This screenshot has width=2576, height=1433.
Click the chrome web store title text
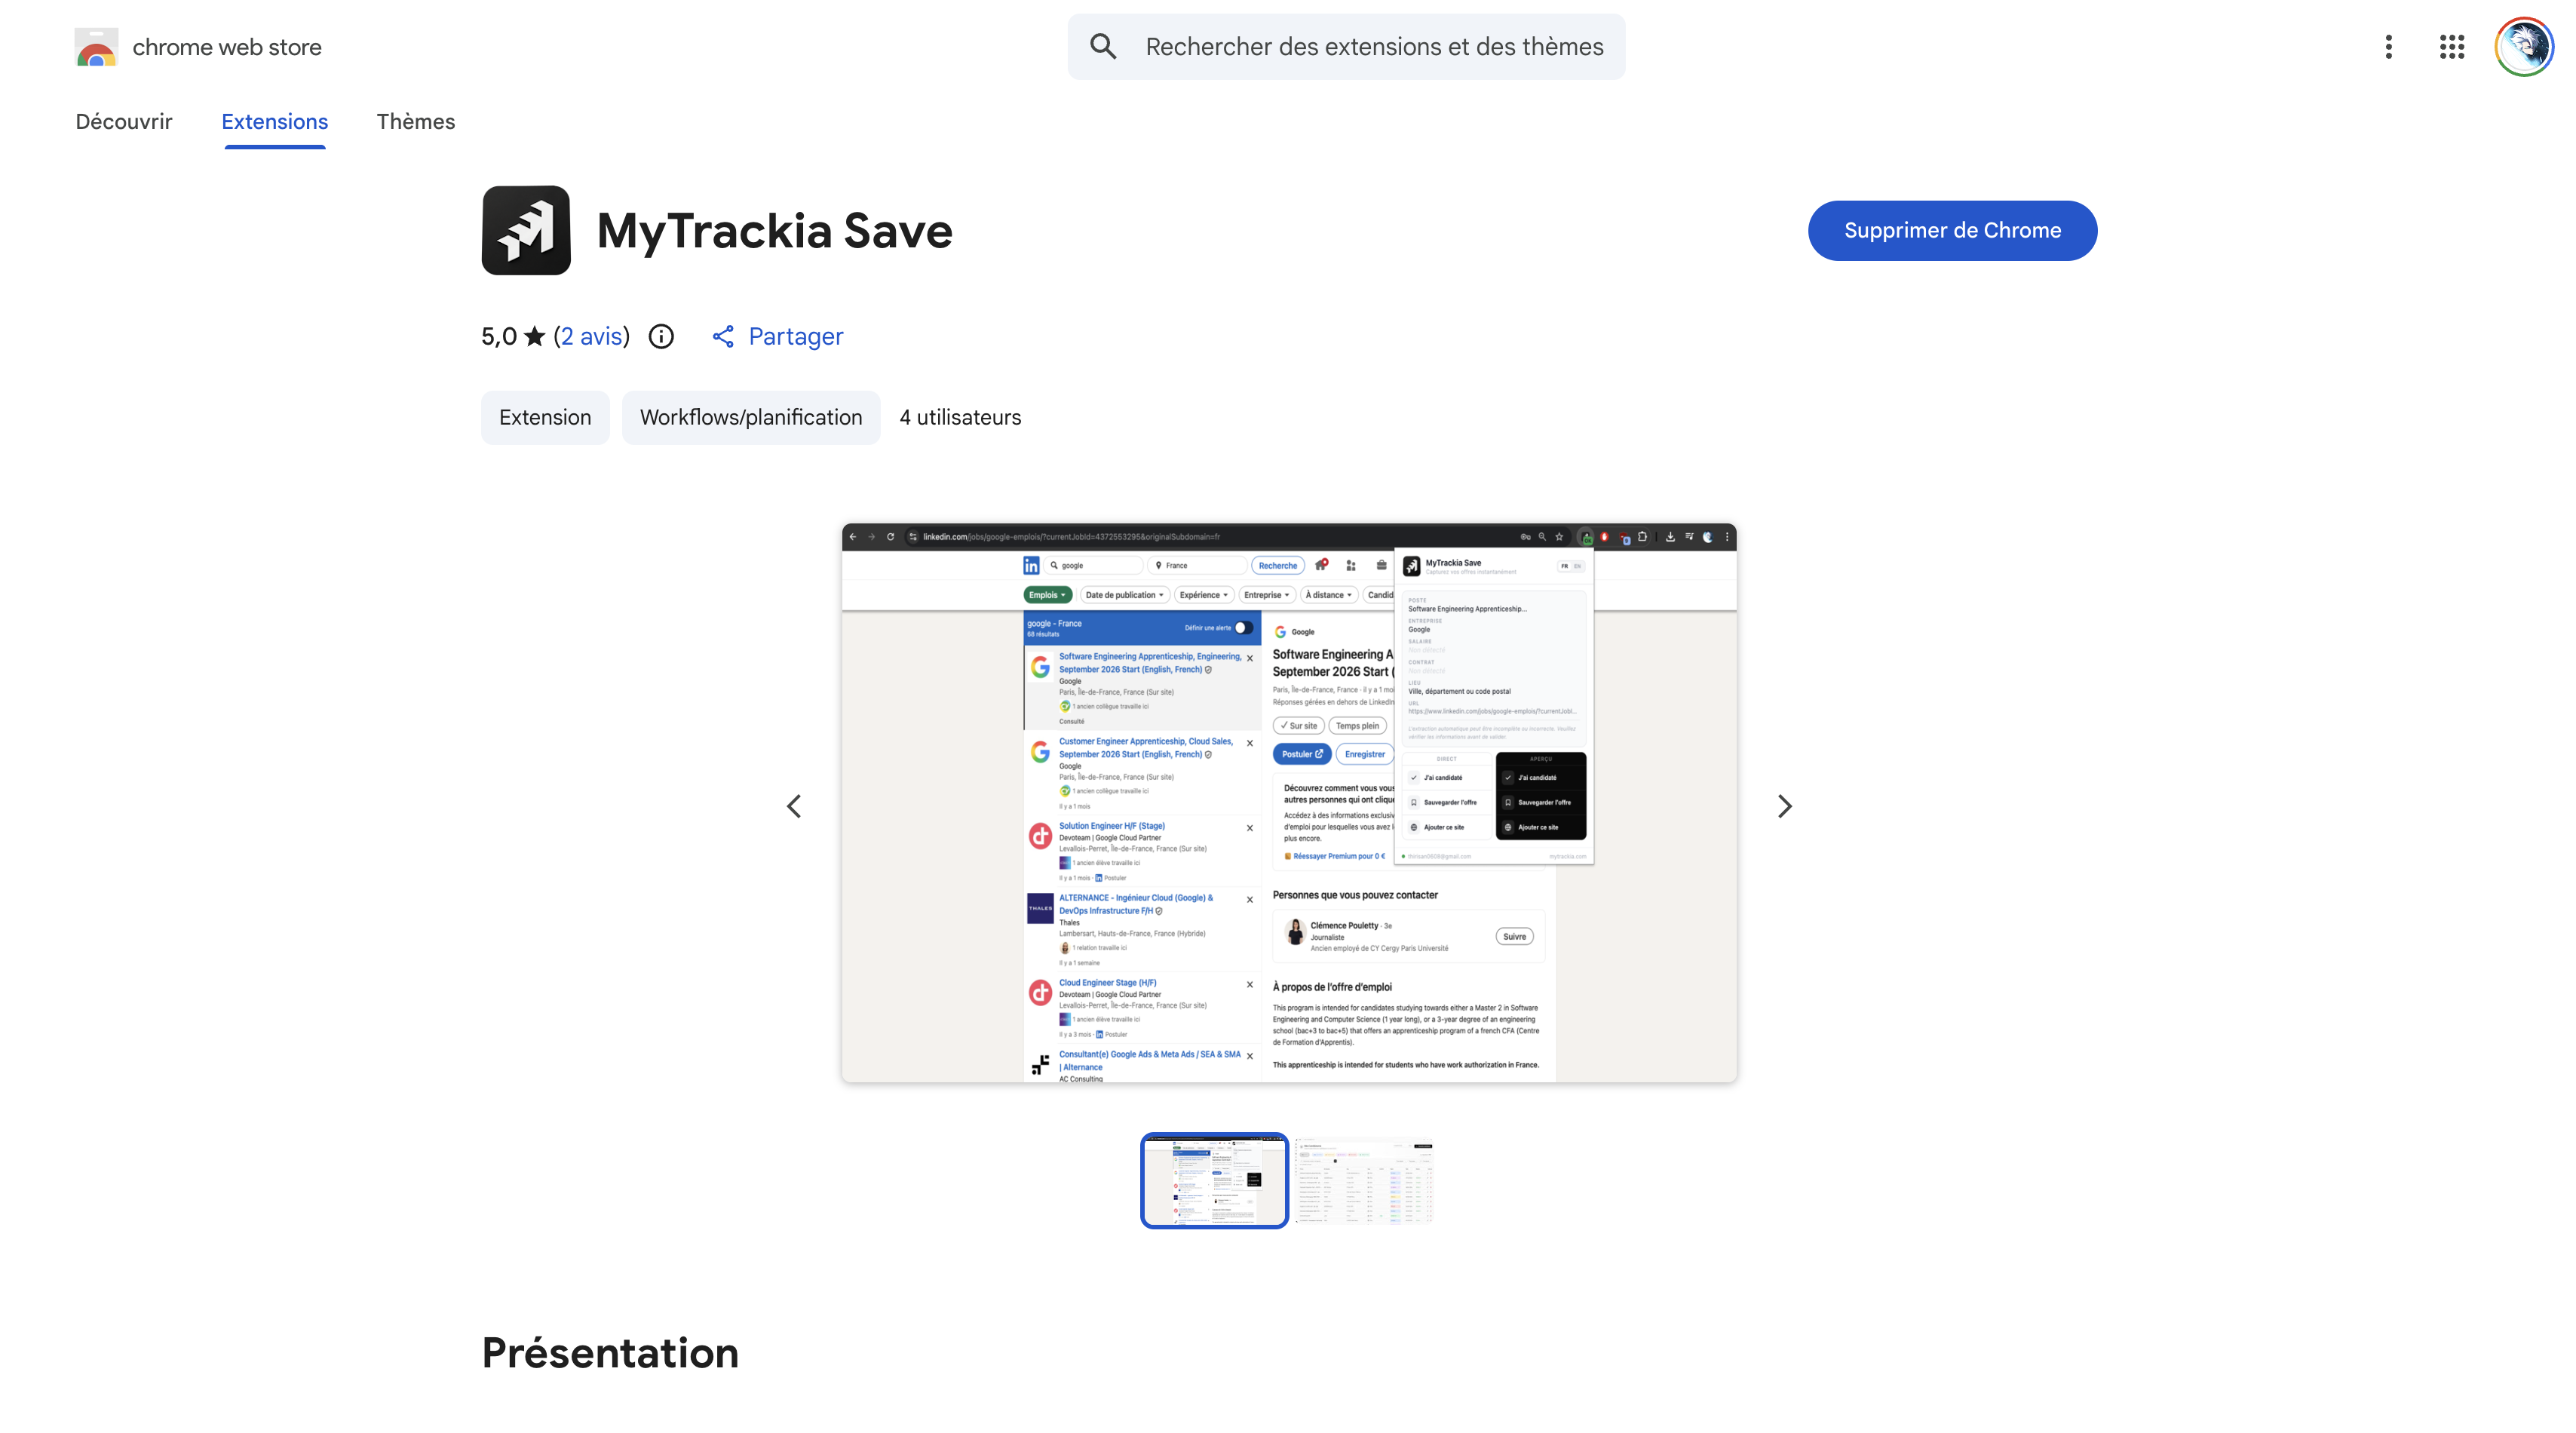pyautogui.click(x=227, y=47)
